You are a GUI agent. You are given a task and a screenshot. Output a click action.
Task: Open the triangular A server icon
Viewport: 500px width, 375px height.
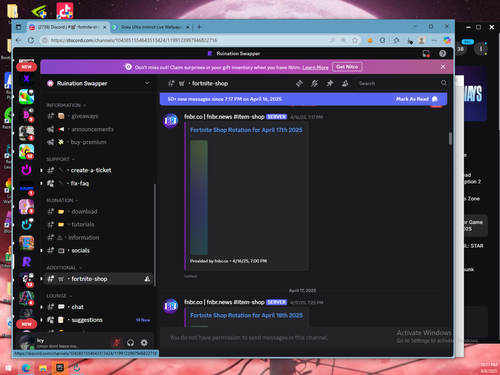26,298
